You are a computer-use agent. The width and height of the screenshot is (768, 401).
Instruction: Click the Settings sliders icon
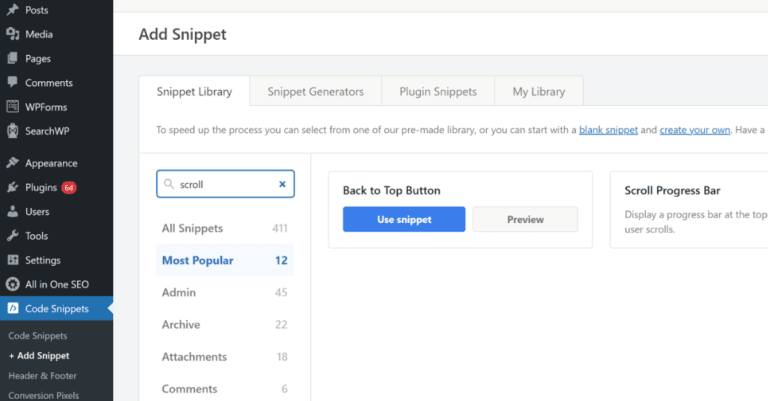[13, 260]
